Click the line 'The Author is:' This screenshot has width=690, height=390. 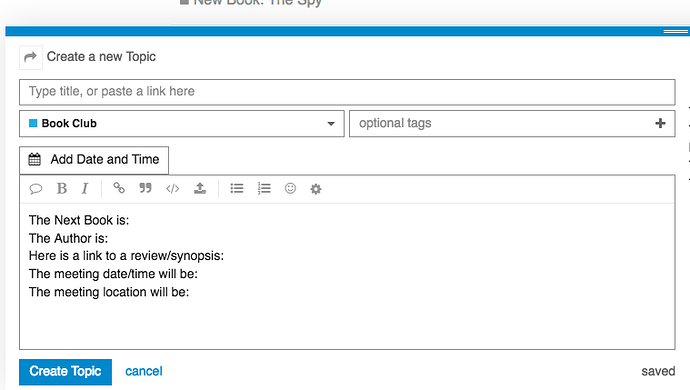coord(69,239)
